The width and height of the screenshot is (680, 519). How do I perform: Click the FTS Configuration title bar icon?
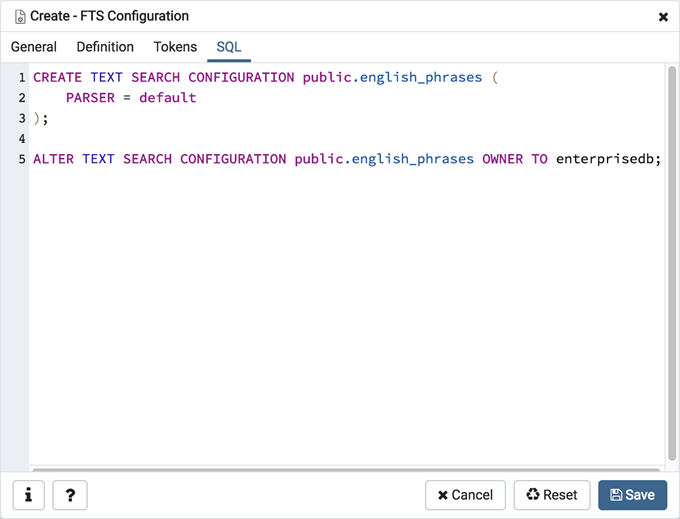(19, 17)
